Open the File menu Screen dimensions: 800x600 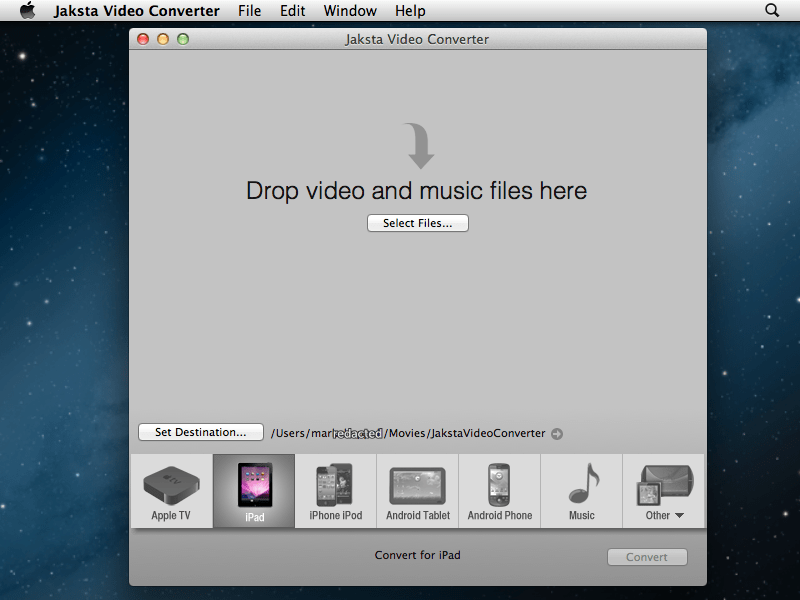pyautogui.click(x=249, y=11)
